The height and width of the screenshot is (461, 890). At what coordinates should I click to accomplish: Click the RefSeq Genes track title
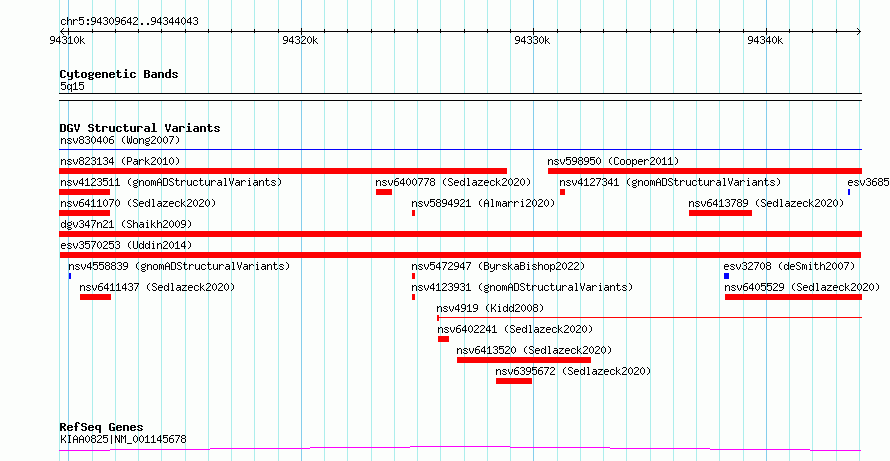pos(101,427)
